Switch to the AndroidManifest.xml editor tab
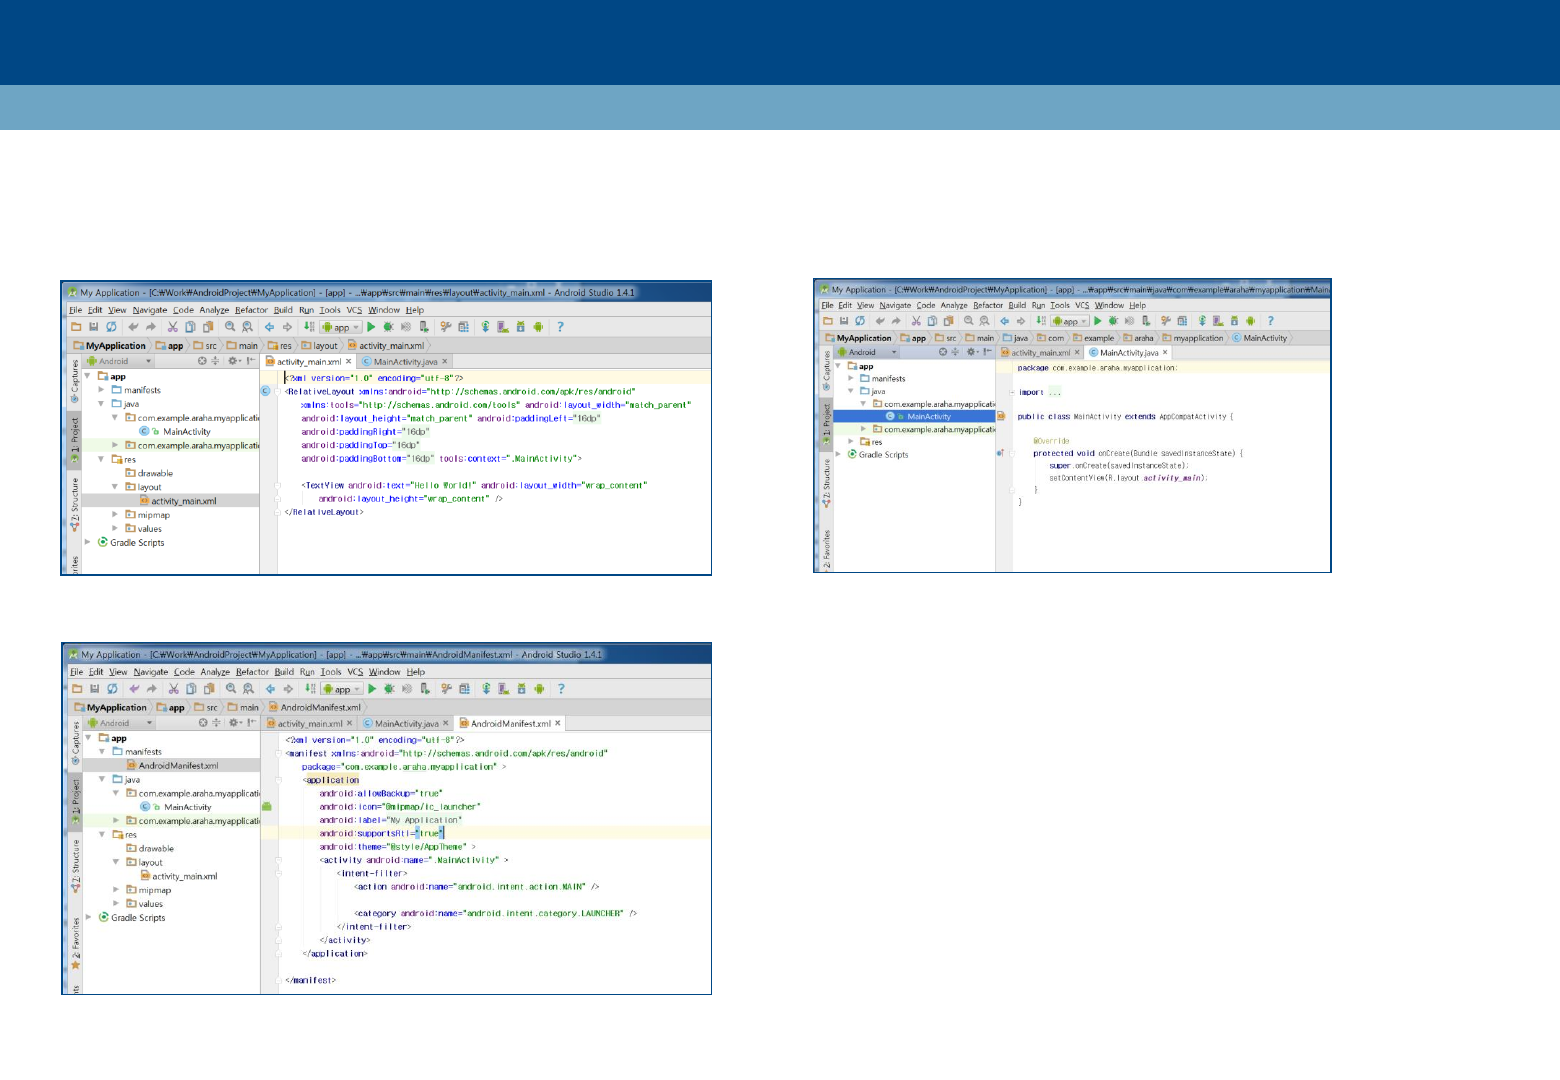 510,723
